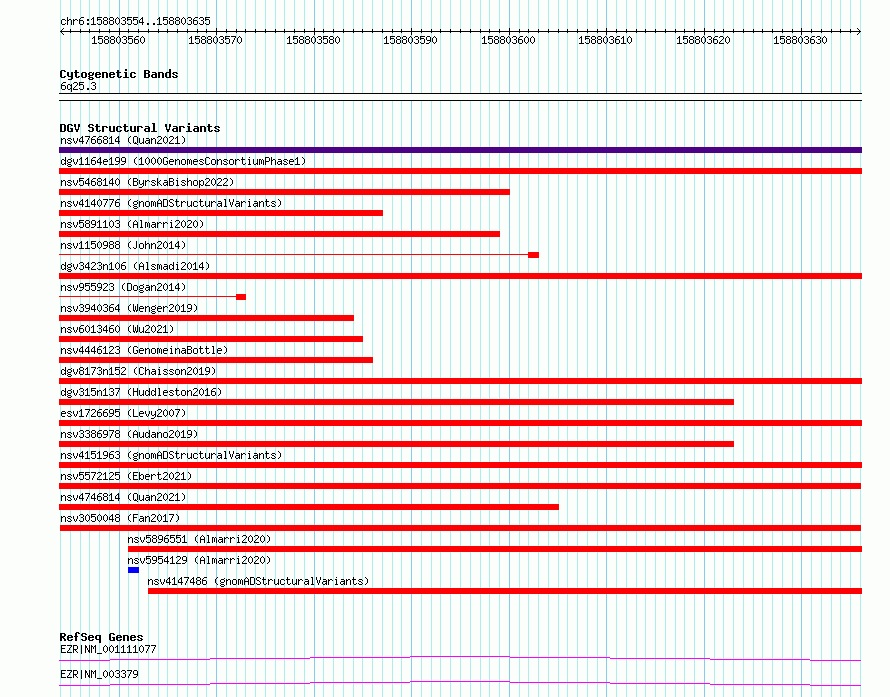Select the small red block of nsv955923
Viewport: 890px width, 697px height.
[x=241, y=297]
